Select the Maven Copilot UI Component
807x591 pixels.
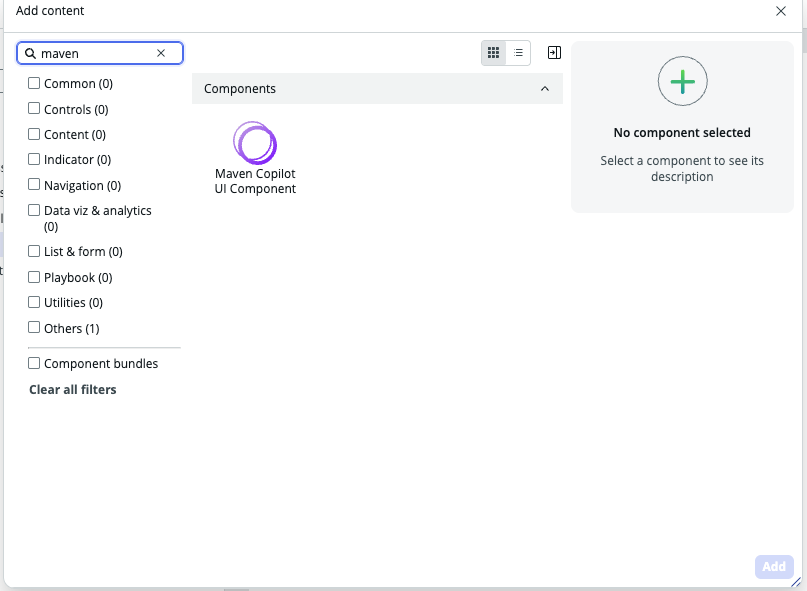pos(254,143)
